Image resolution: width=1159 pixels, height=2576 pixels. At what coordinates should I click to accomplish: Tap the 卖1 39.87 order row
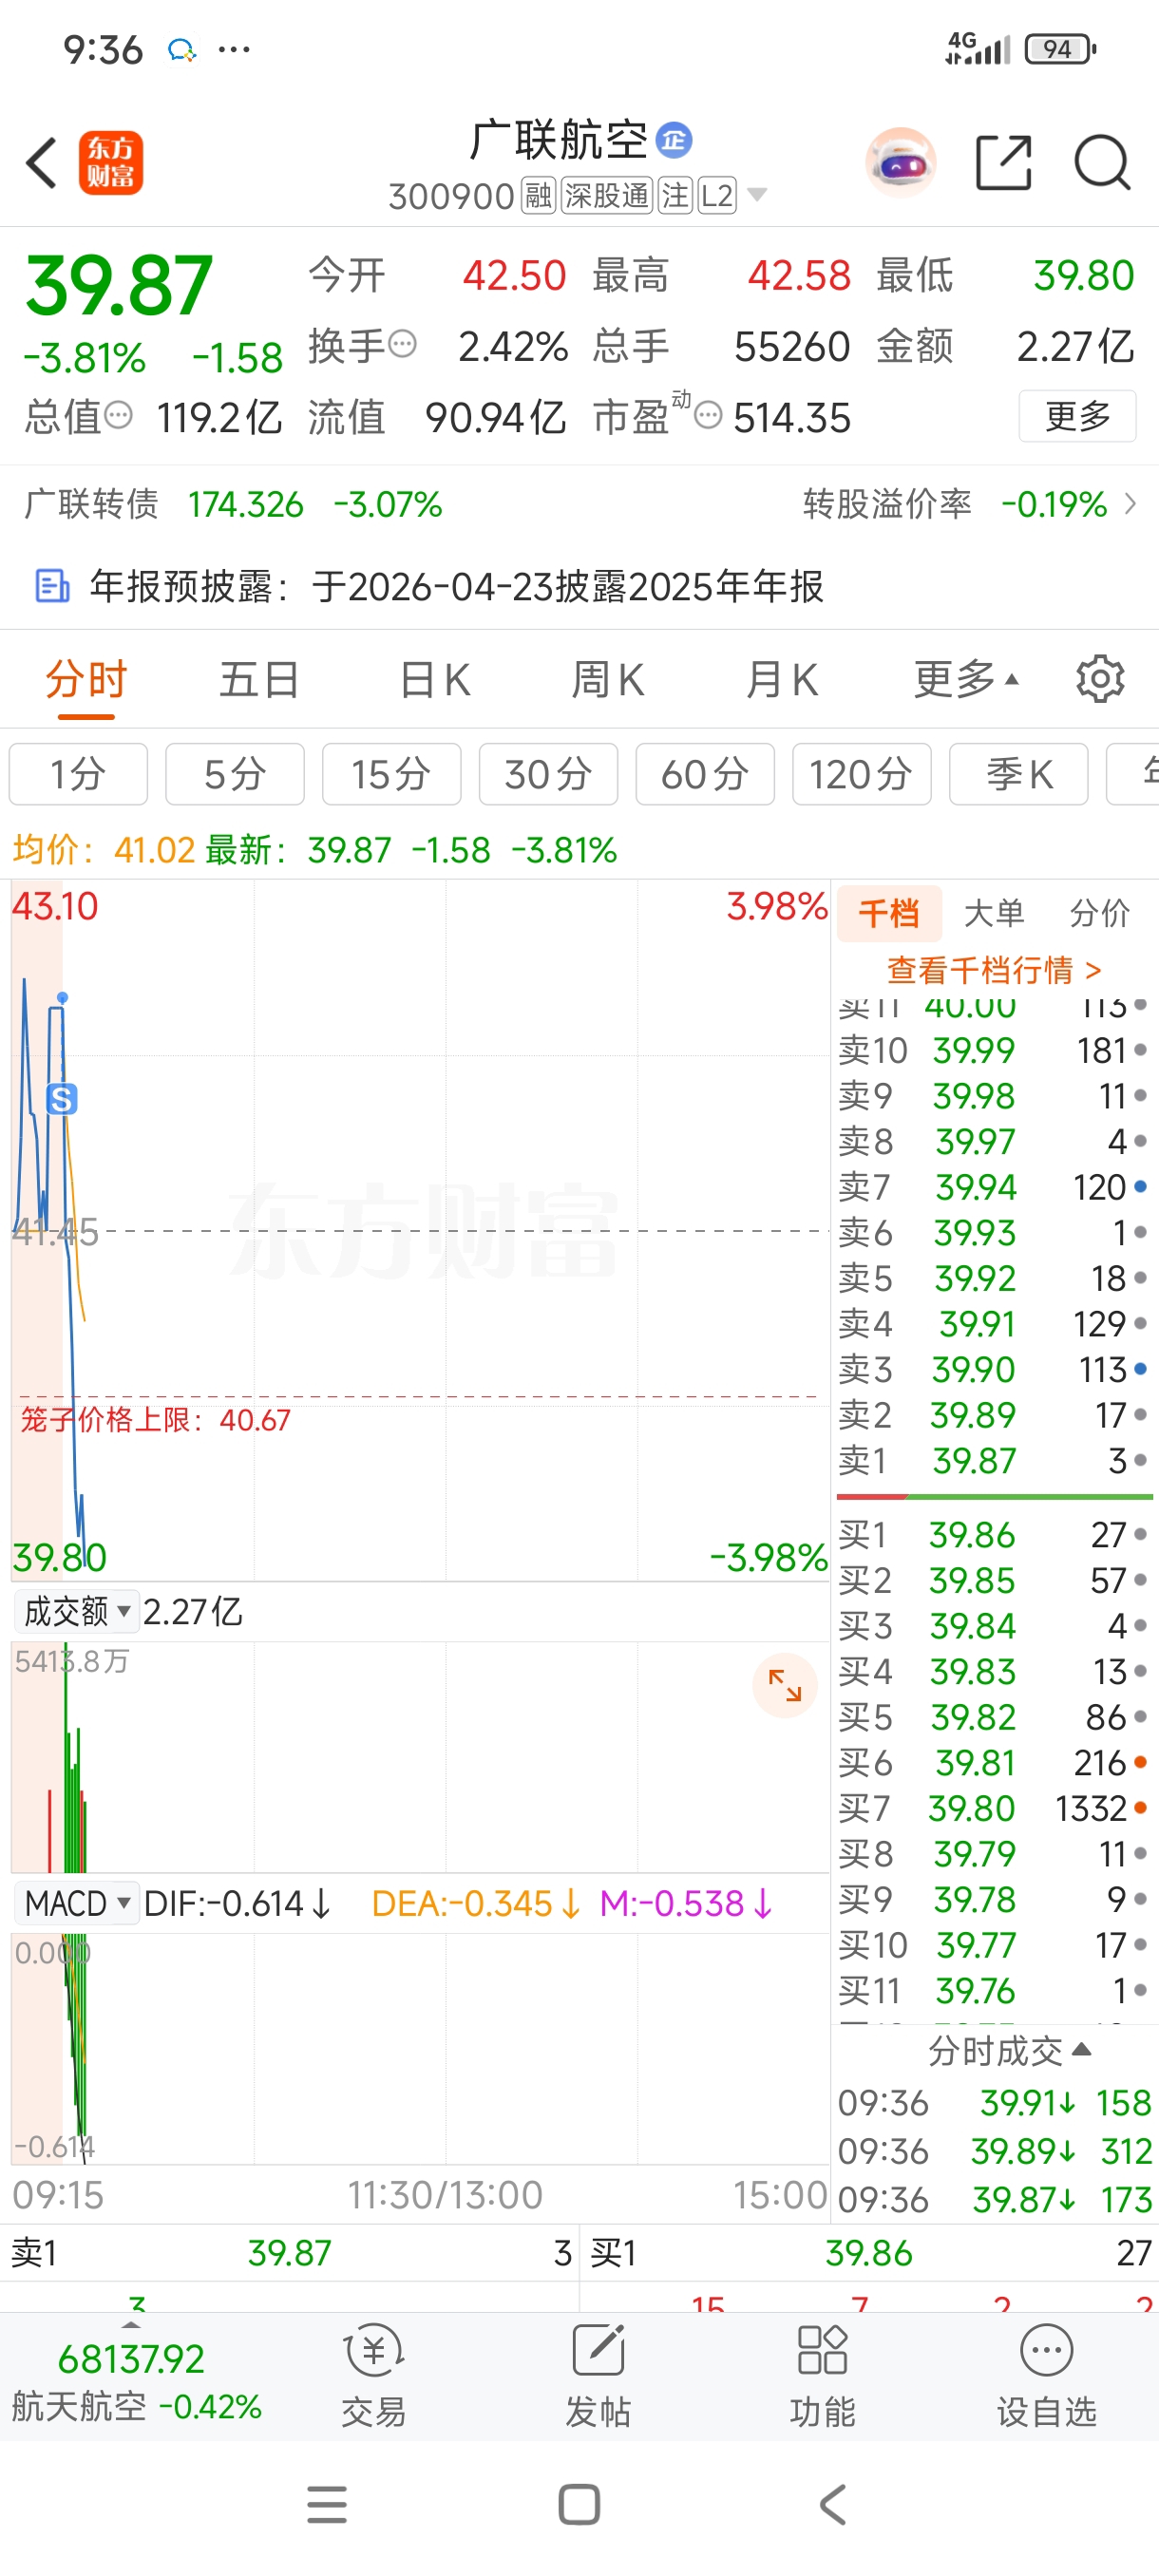(x=993, y=1461)
